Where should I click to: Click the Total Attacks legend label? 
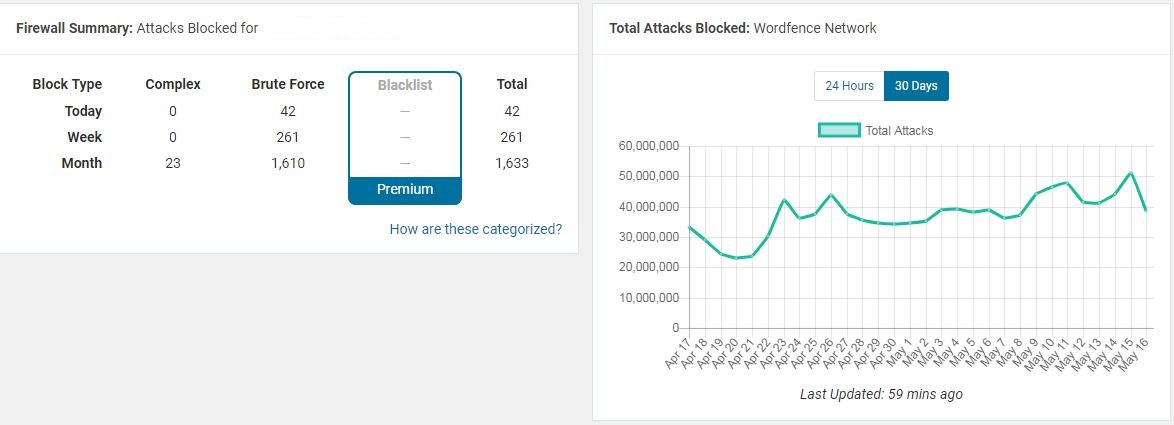click(x=899, y=130)
